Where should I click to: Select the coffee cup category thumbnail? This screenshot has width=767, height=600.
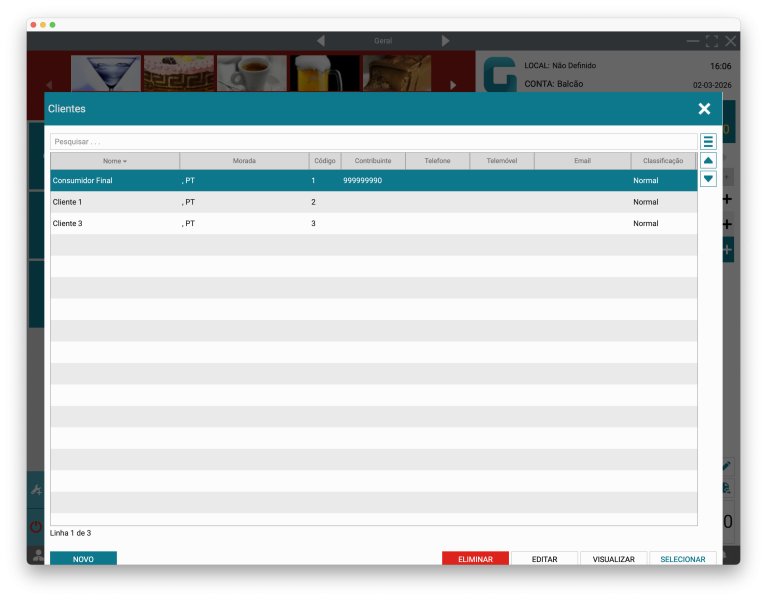click(252, 74)
